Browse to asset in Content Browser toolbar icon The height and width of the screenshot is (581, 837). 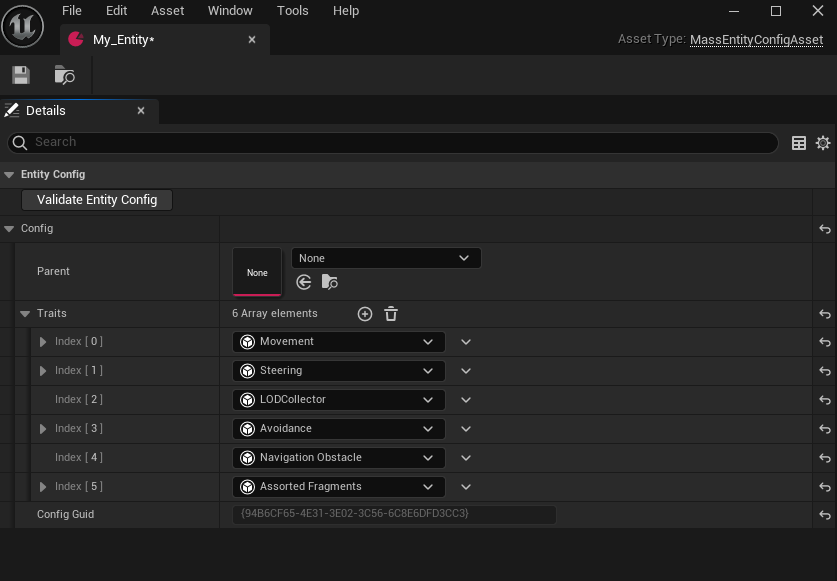pyautogui.click(x=65, y=75)
